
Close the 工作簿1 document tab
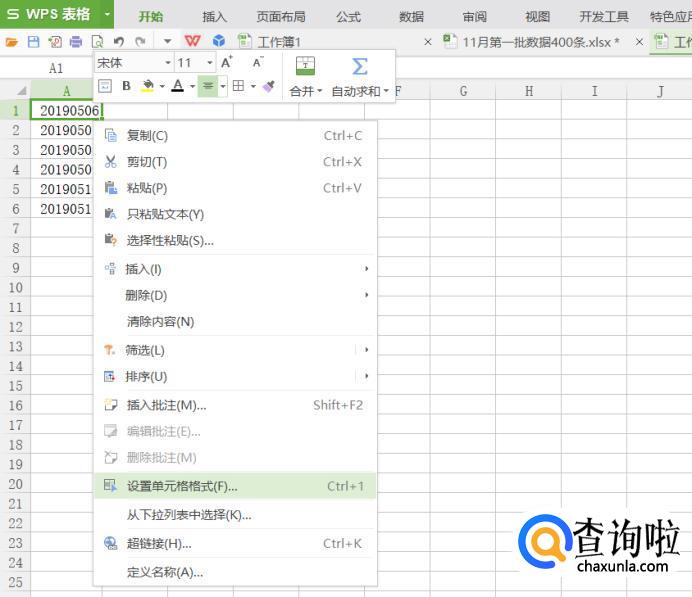tap(428, 42)
